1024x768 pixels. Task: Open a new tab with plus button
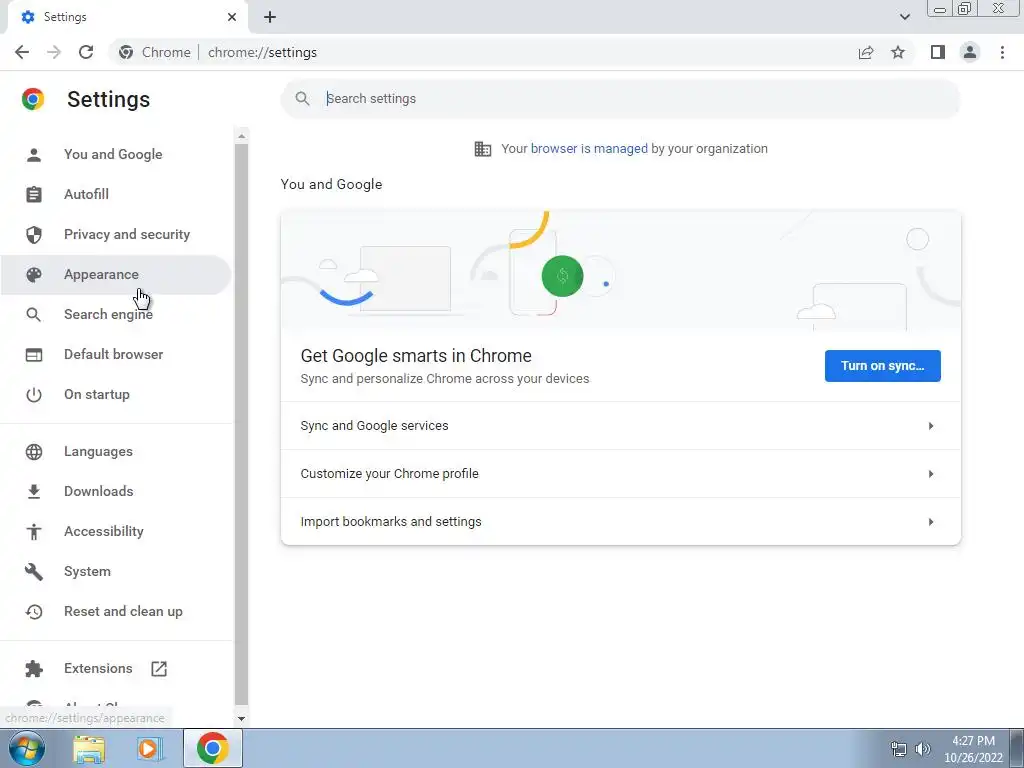270,17
